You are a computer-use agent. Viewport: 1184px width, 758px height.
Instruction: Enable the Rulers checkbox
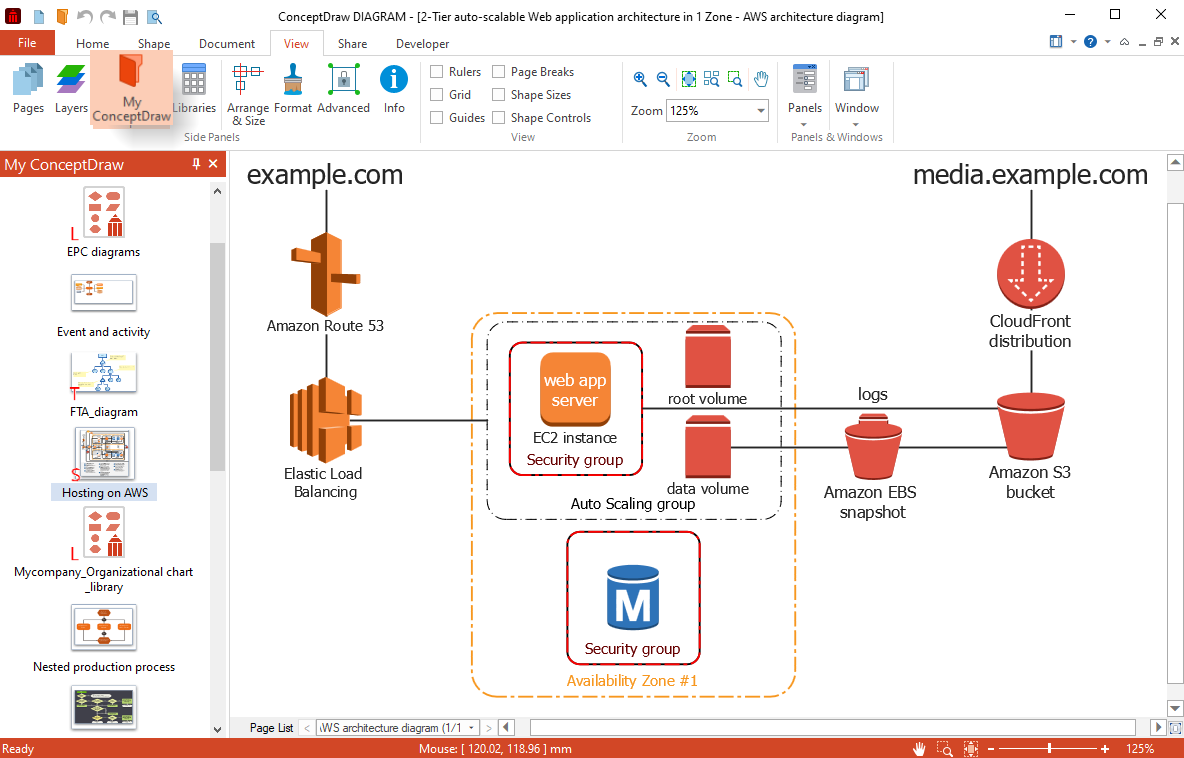click(436, 72)
